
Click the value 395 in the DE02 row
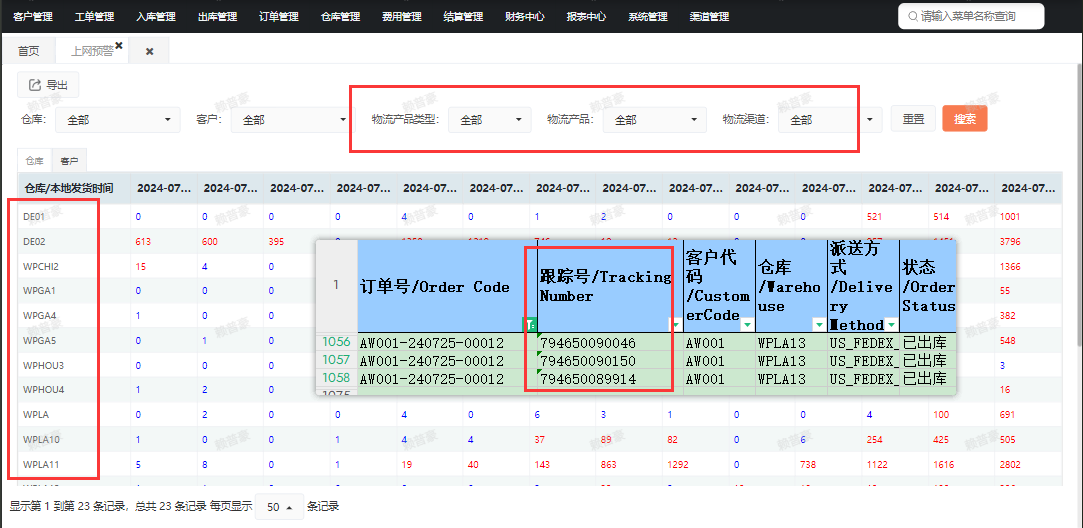[x=276, y=242]
